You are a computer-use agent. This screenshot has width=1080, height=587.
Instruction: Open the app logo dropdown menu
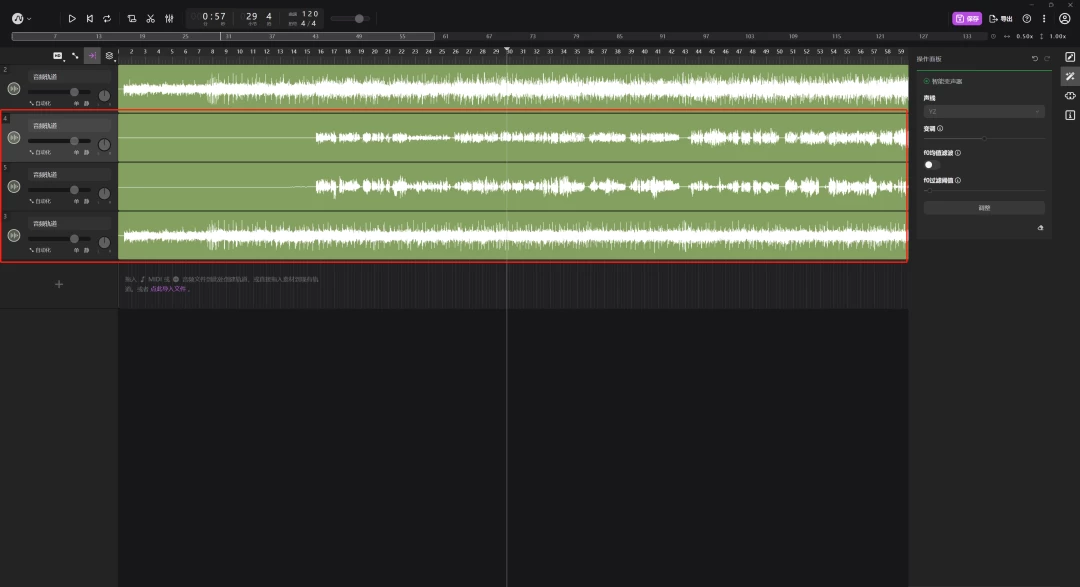[x=21, y=18]
